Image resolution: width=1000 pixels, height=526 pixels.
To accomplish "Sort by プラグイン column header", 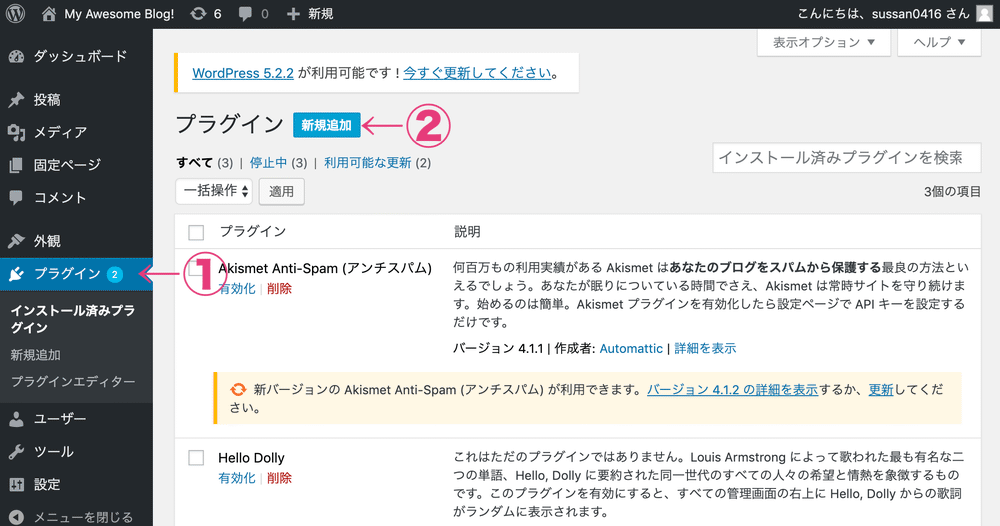I will [253, 231].
